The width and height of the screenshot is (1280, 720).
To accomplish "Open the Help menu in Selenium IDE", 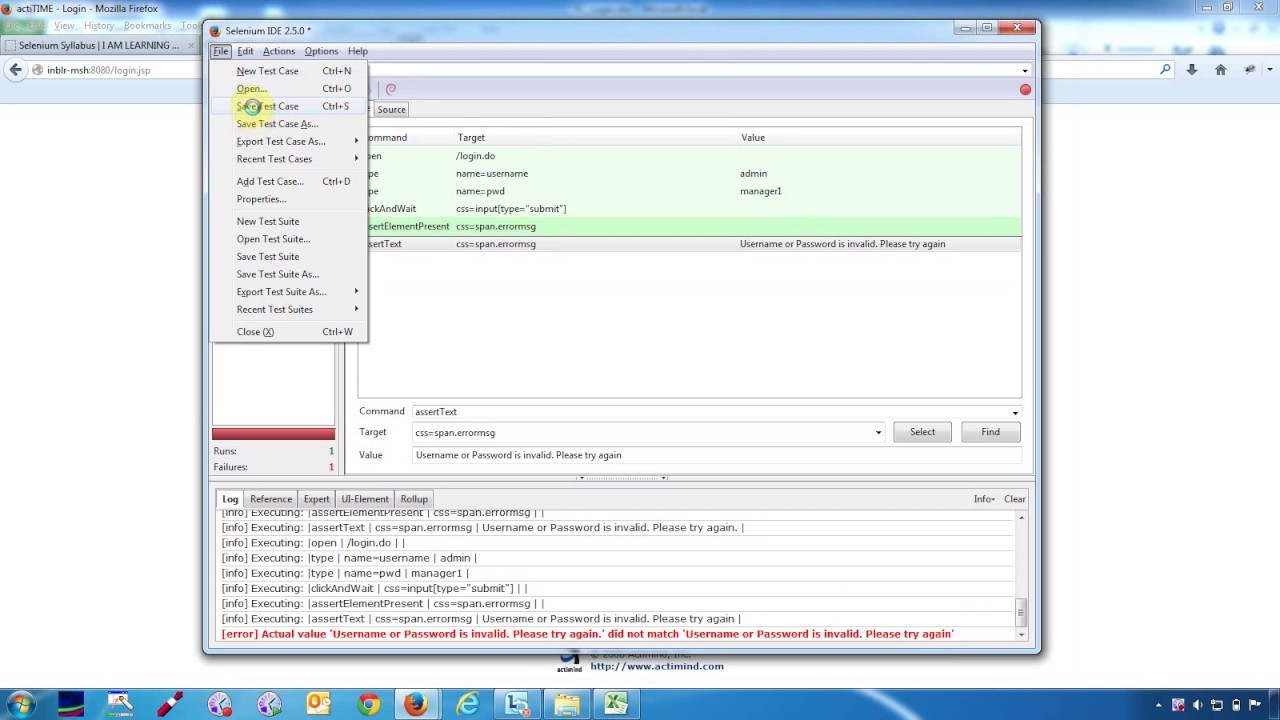I will [x=357, y=51].
